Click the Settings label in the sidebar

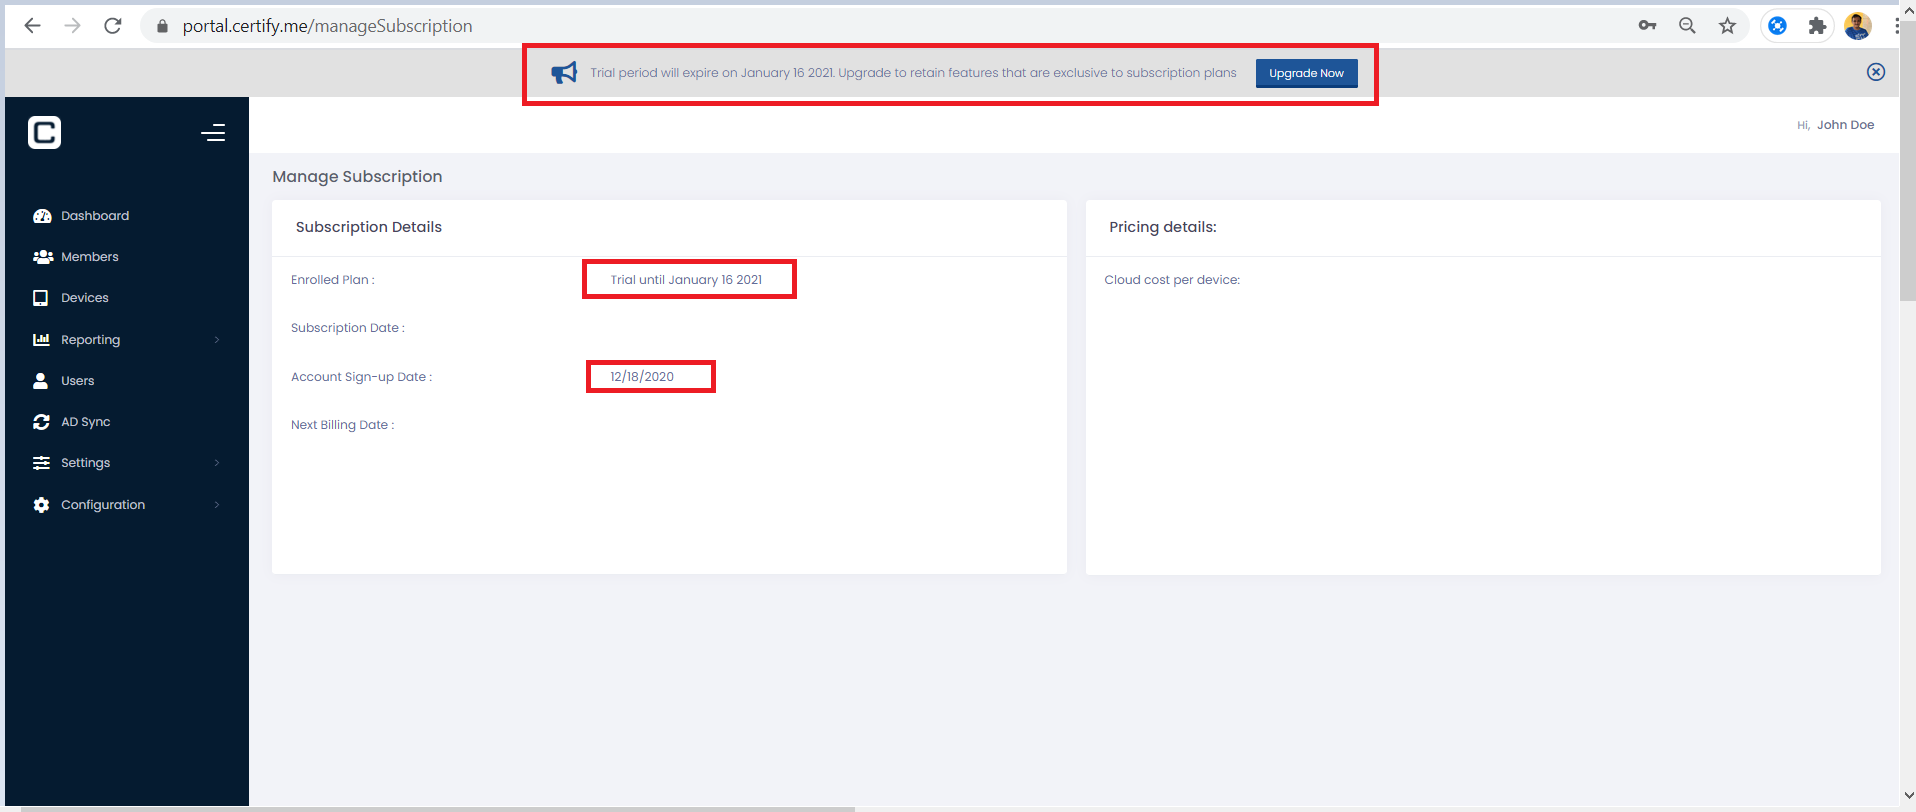(x=85, y=463)
